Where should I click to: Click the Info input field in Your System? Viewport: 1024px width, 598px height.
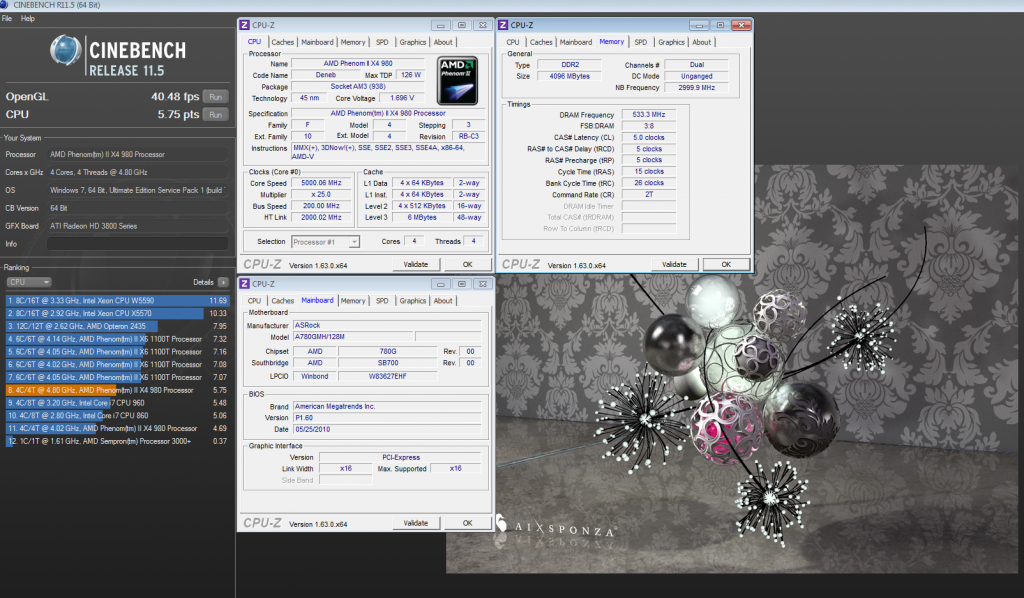[136, 243]
